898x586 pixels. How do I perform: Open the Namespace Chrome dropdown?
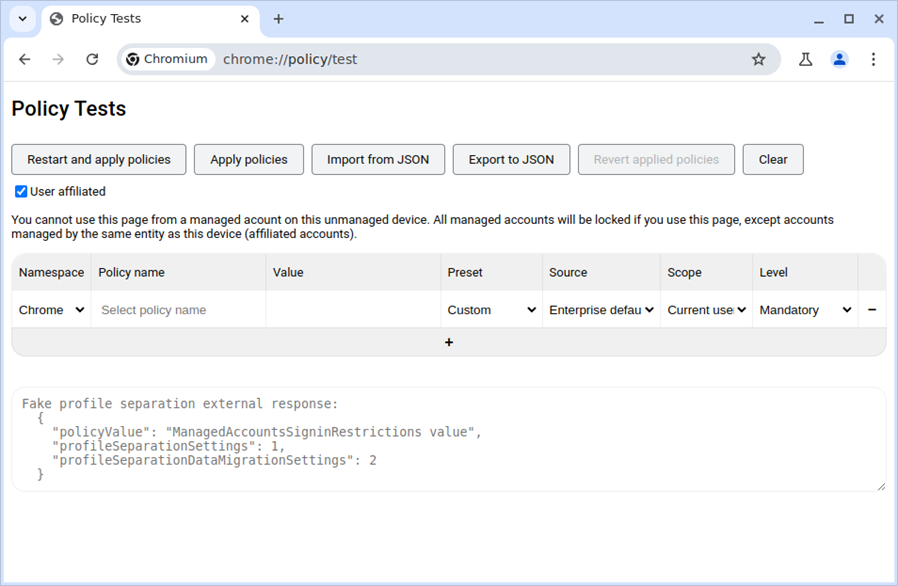pyautogui.click(x=52, y=310)
